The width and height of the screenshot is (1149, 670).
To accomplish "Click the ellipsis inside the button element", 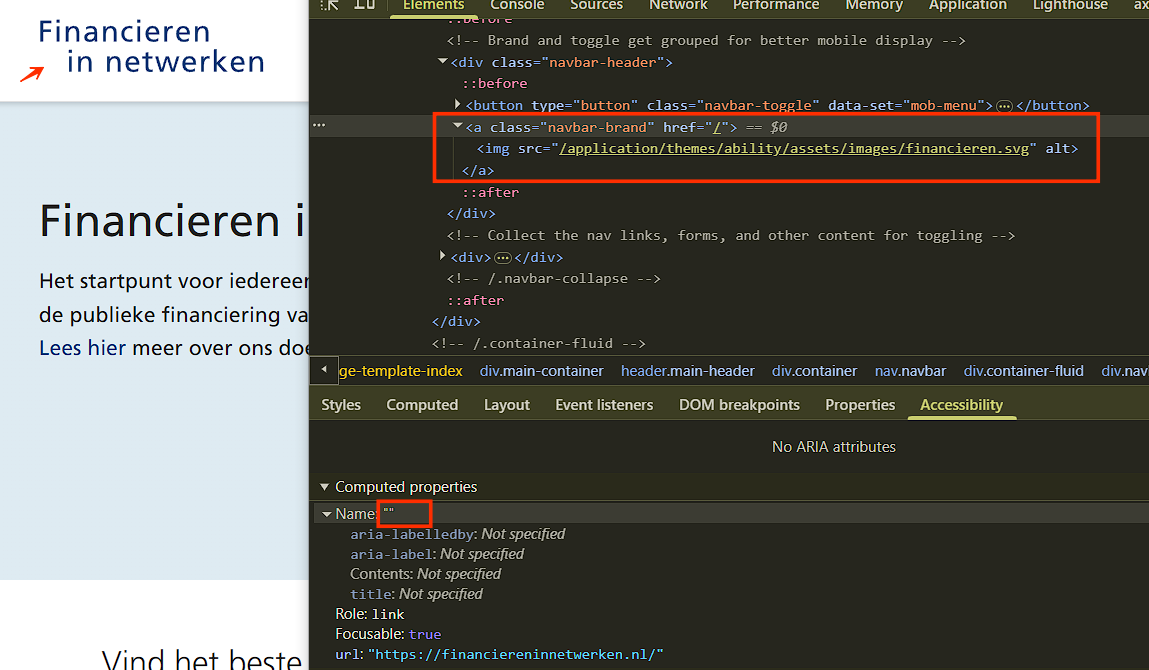I will [1005, 106].
